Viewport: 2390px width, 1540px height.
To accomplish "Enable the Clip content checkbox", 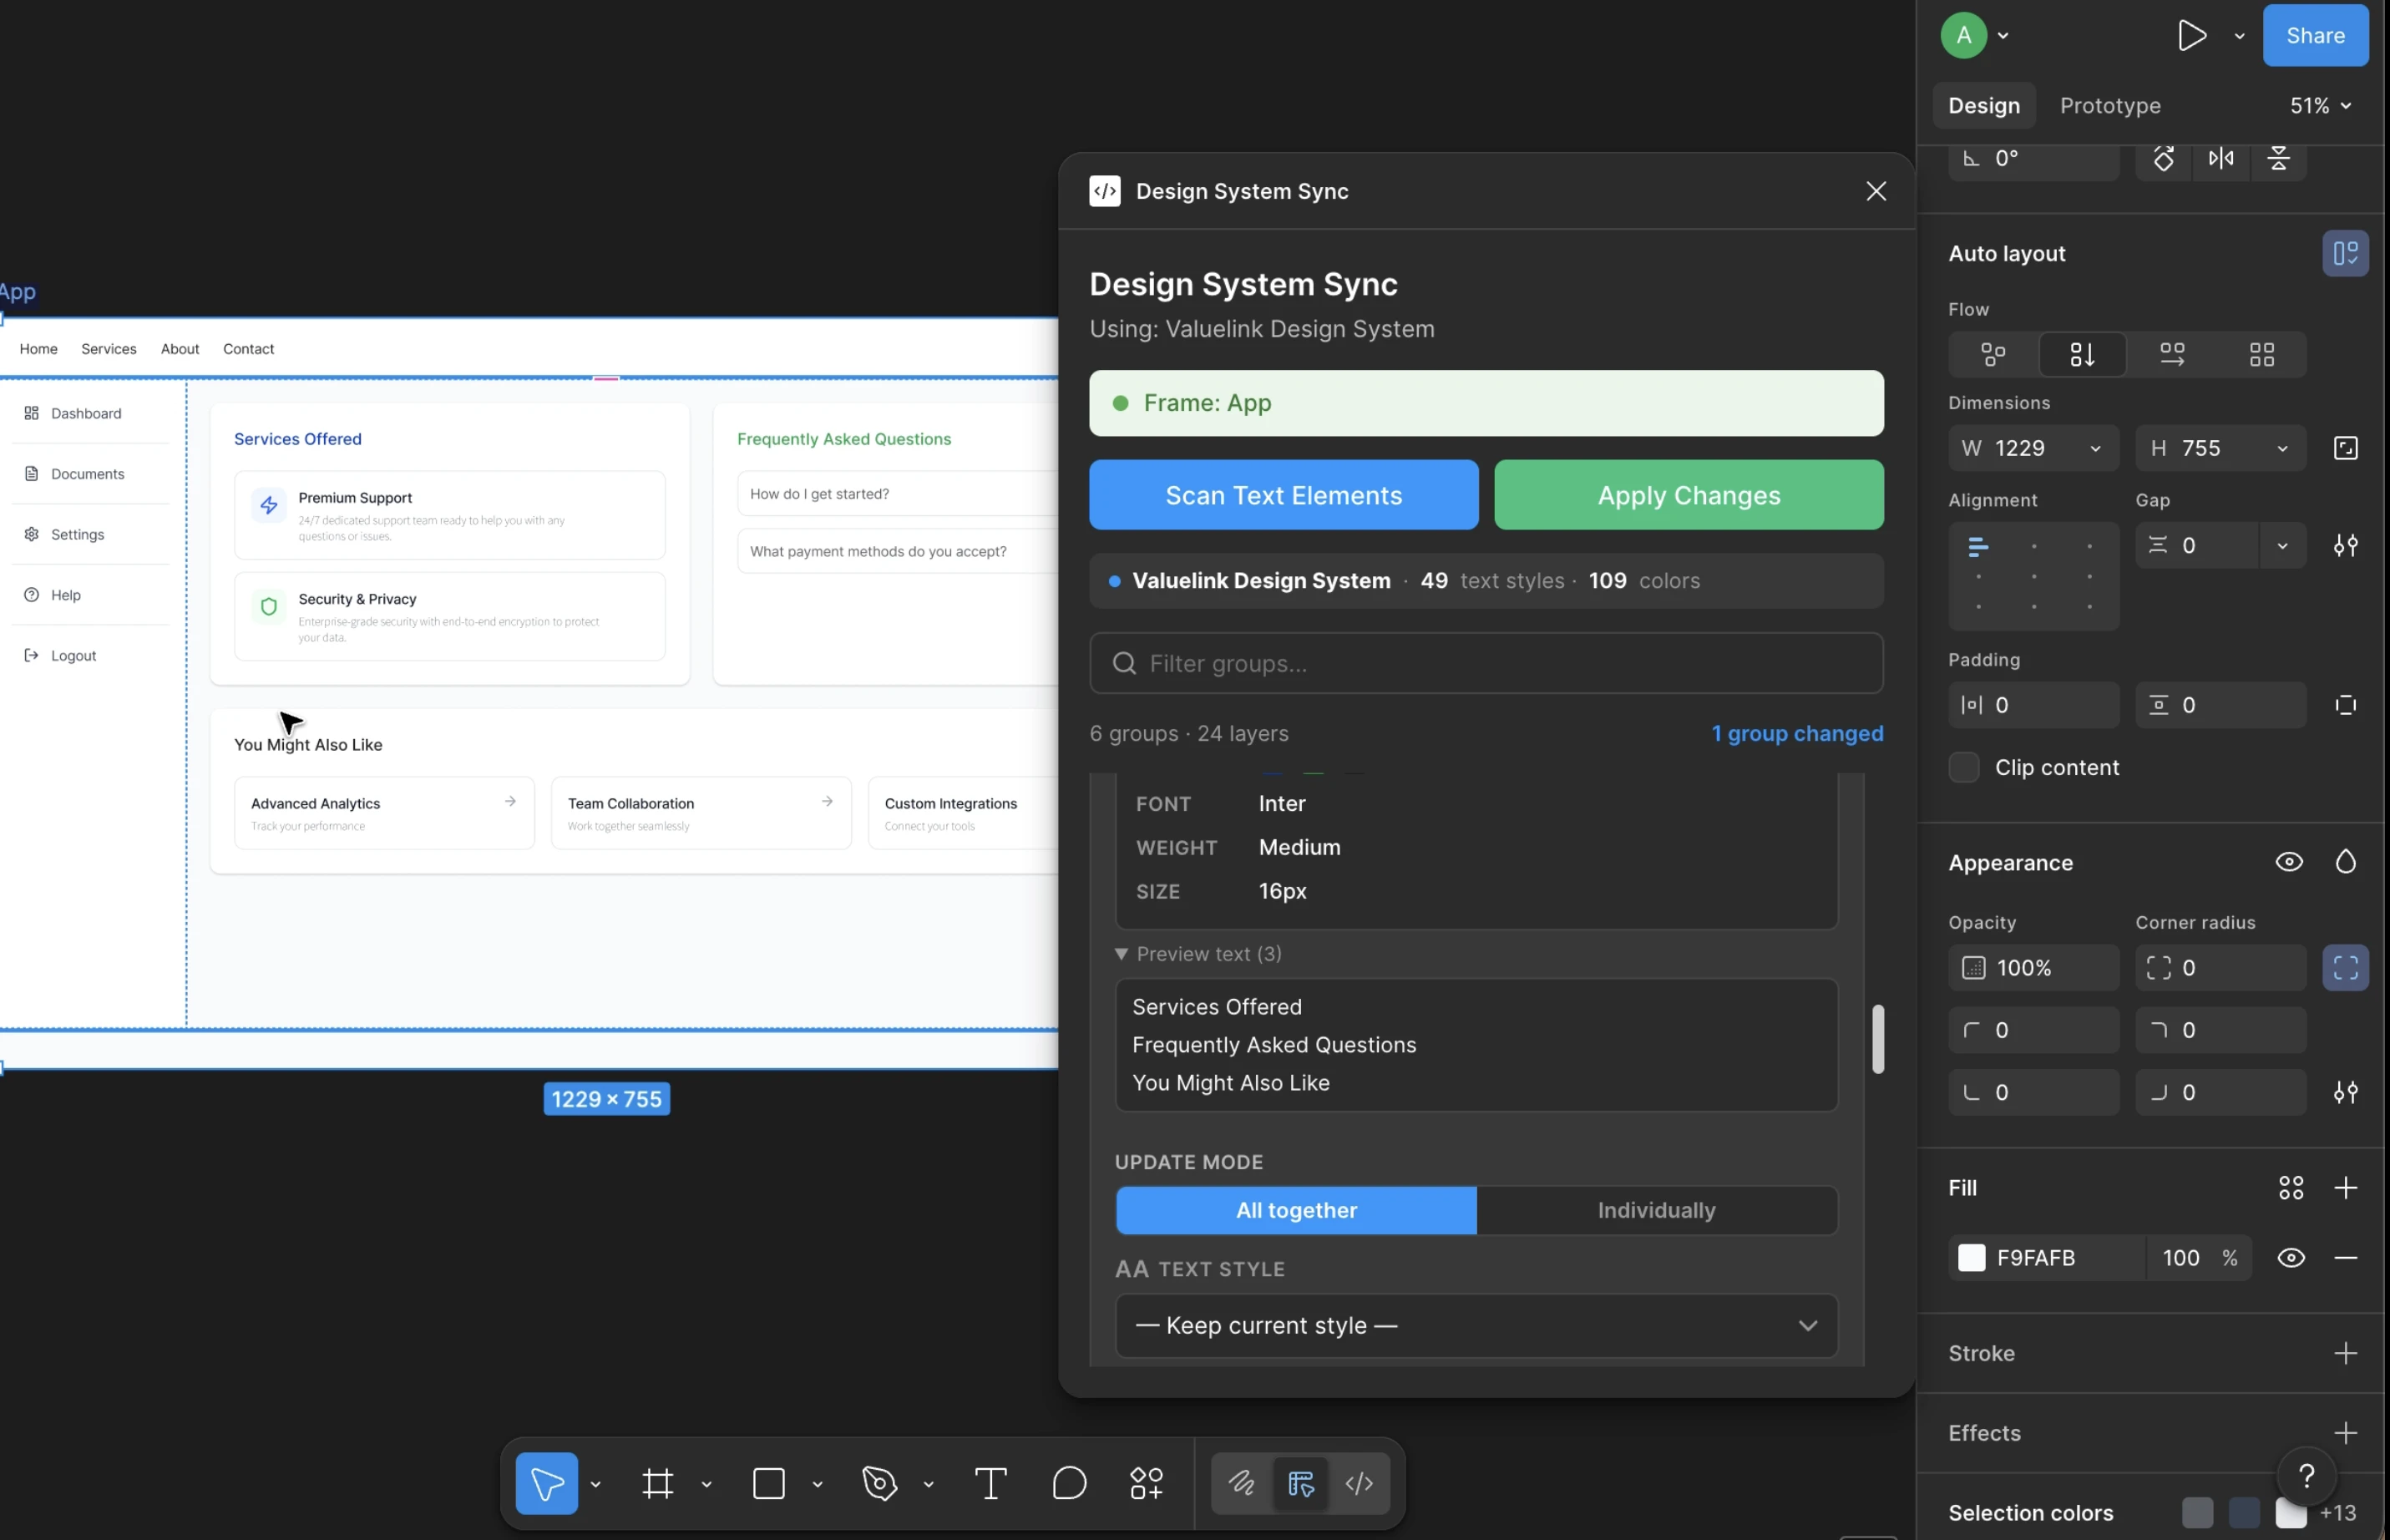I will 1964,767.
